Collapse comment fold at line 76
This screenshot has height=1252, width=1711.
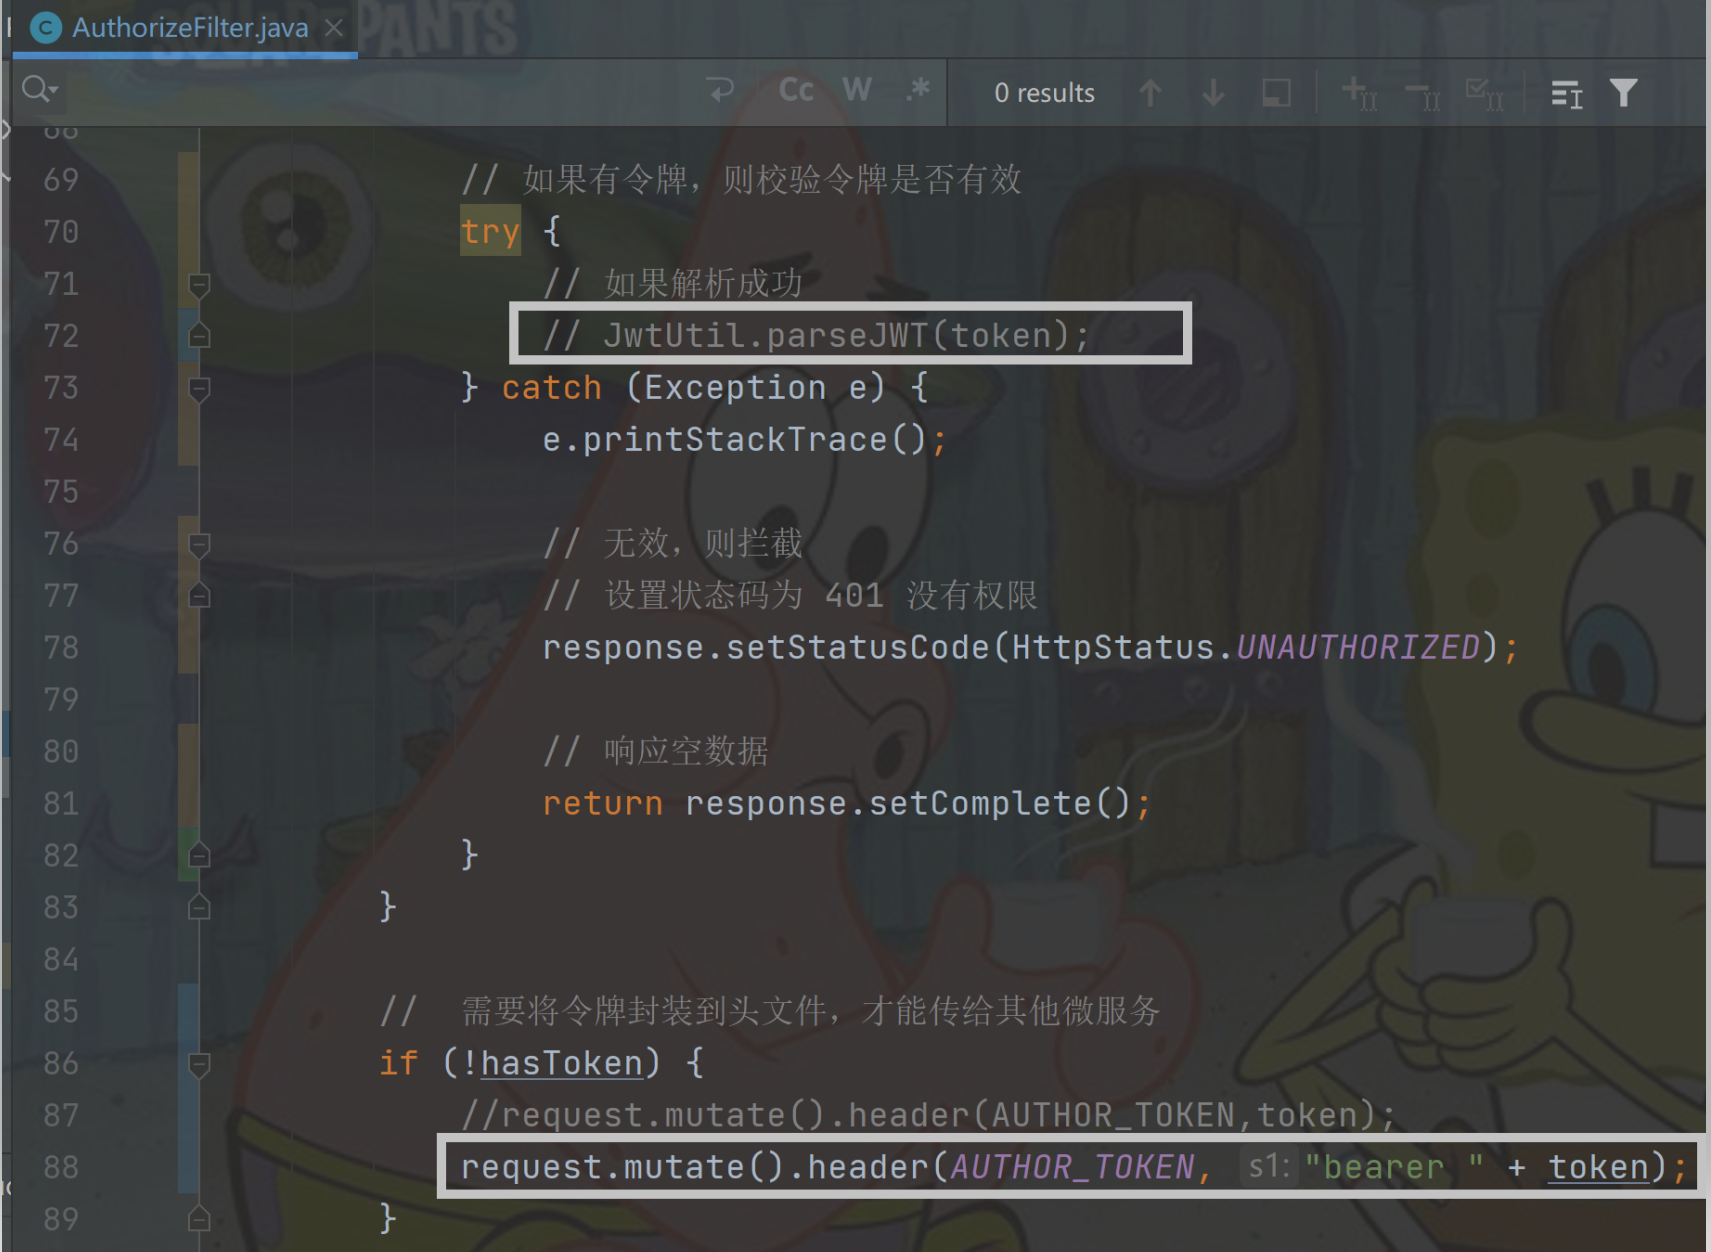click(199, 545)
